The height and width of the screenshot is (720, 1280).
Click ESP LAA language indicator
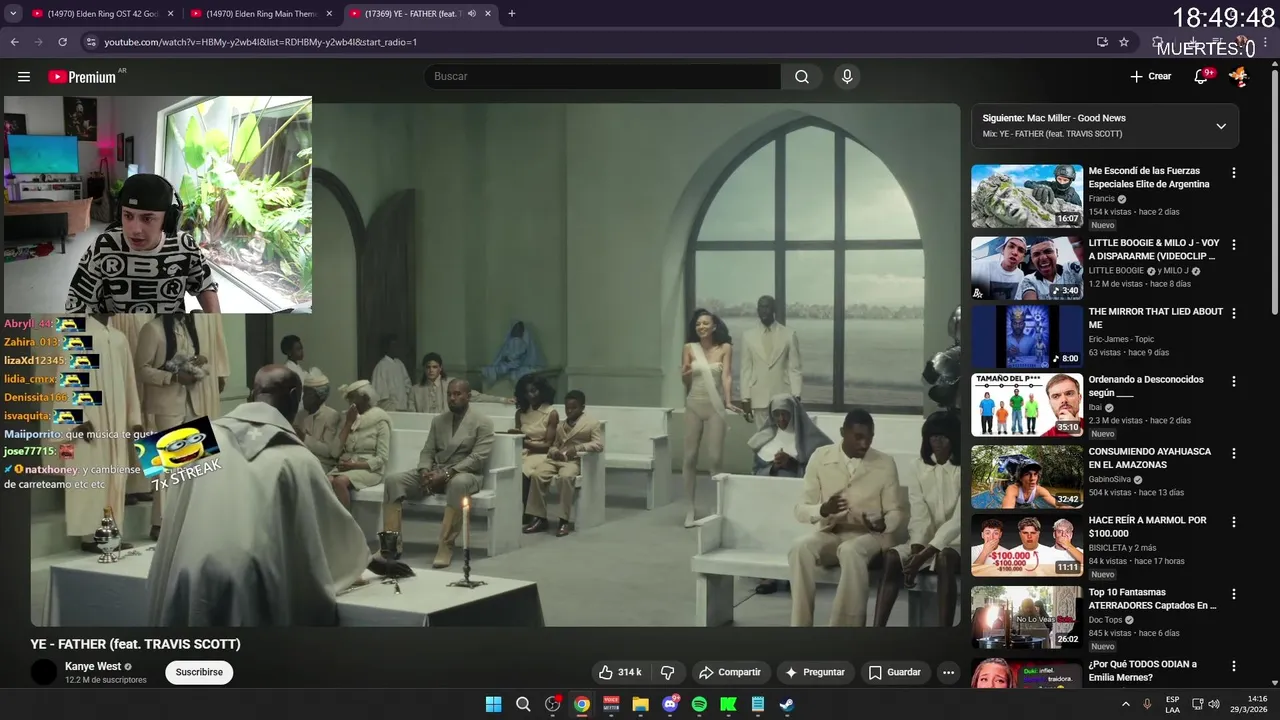tap(1172, 704)
